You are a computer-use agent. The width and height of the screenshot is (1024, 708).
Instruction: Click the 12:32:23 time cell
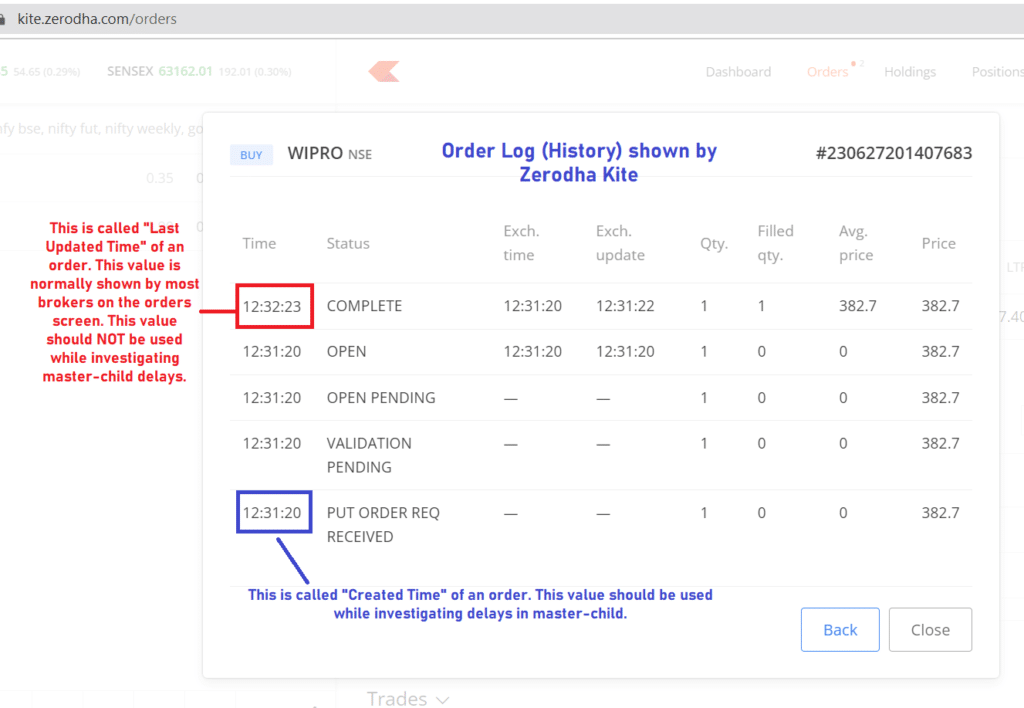coord(272,306)
